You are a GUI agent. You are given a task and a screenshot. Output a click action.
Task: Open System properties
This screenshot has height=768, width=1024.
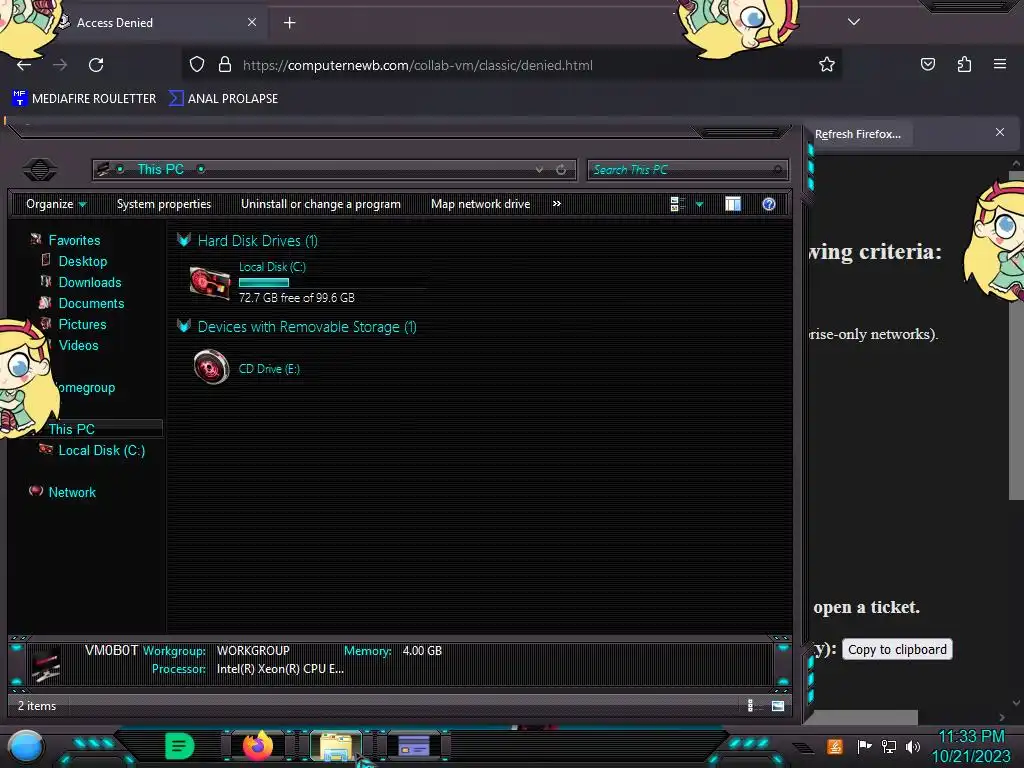pyautogui.click(x=164, y=204)
